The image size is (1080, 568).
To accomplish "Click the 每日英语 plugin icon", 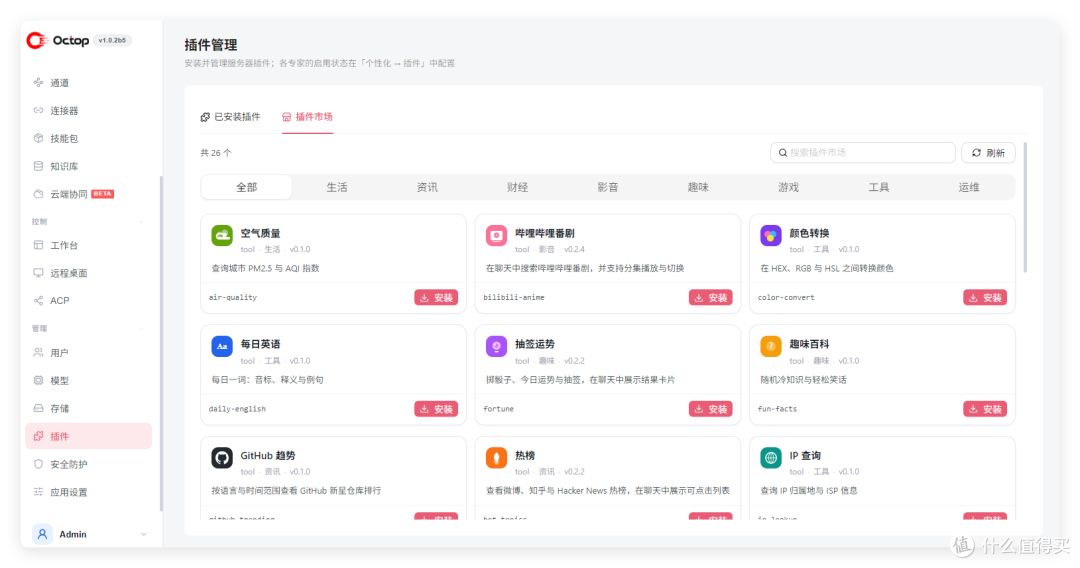I will [x=222, y=346].
